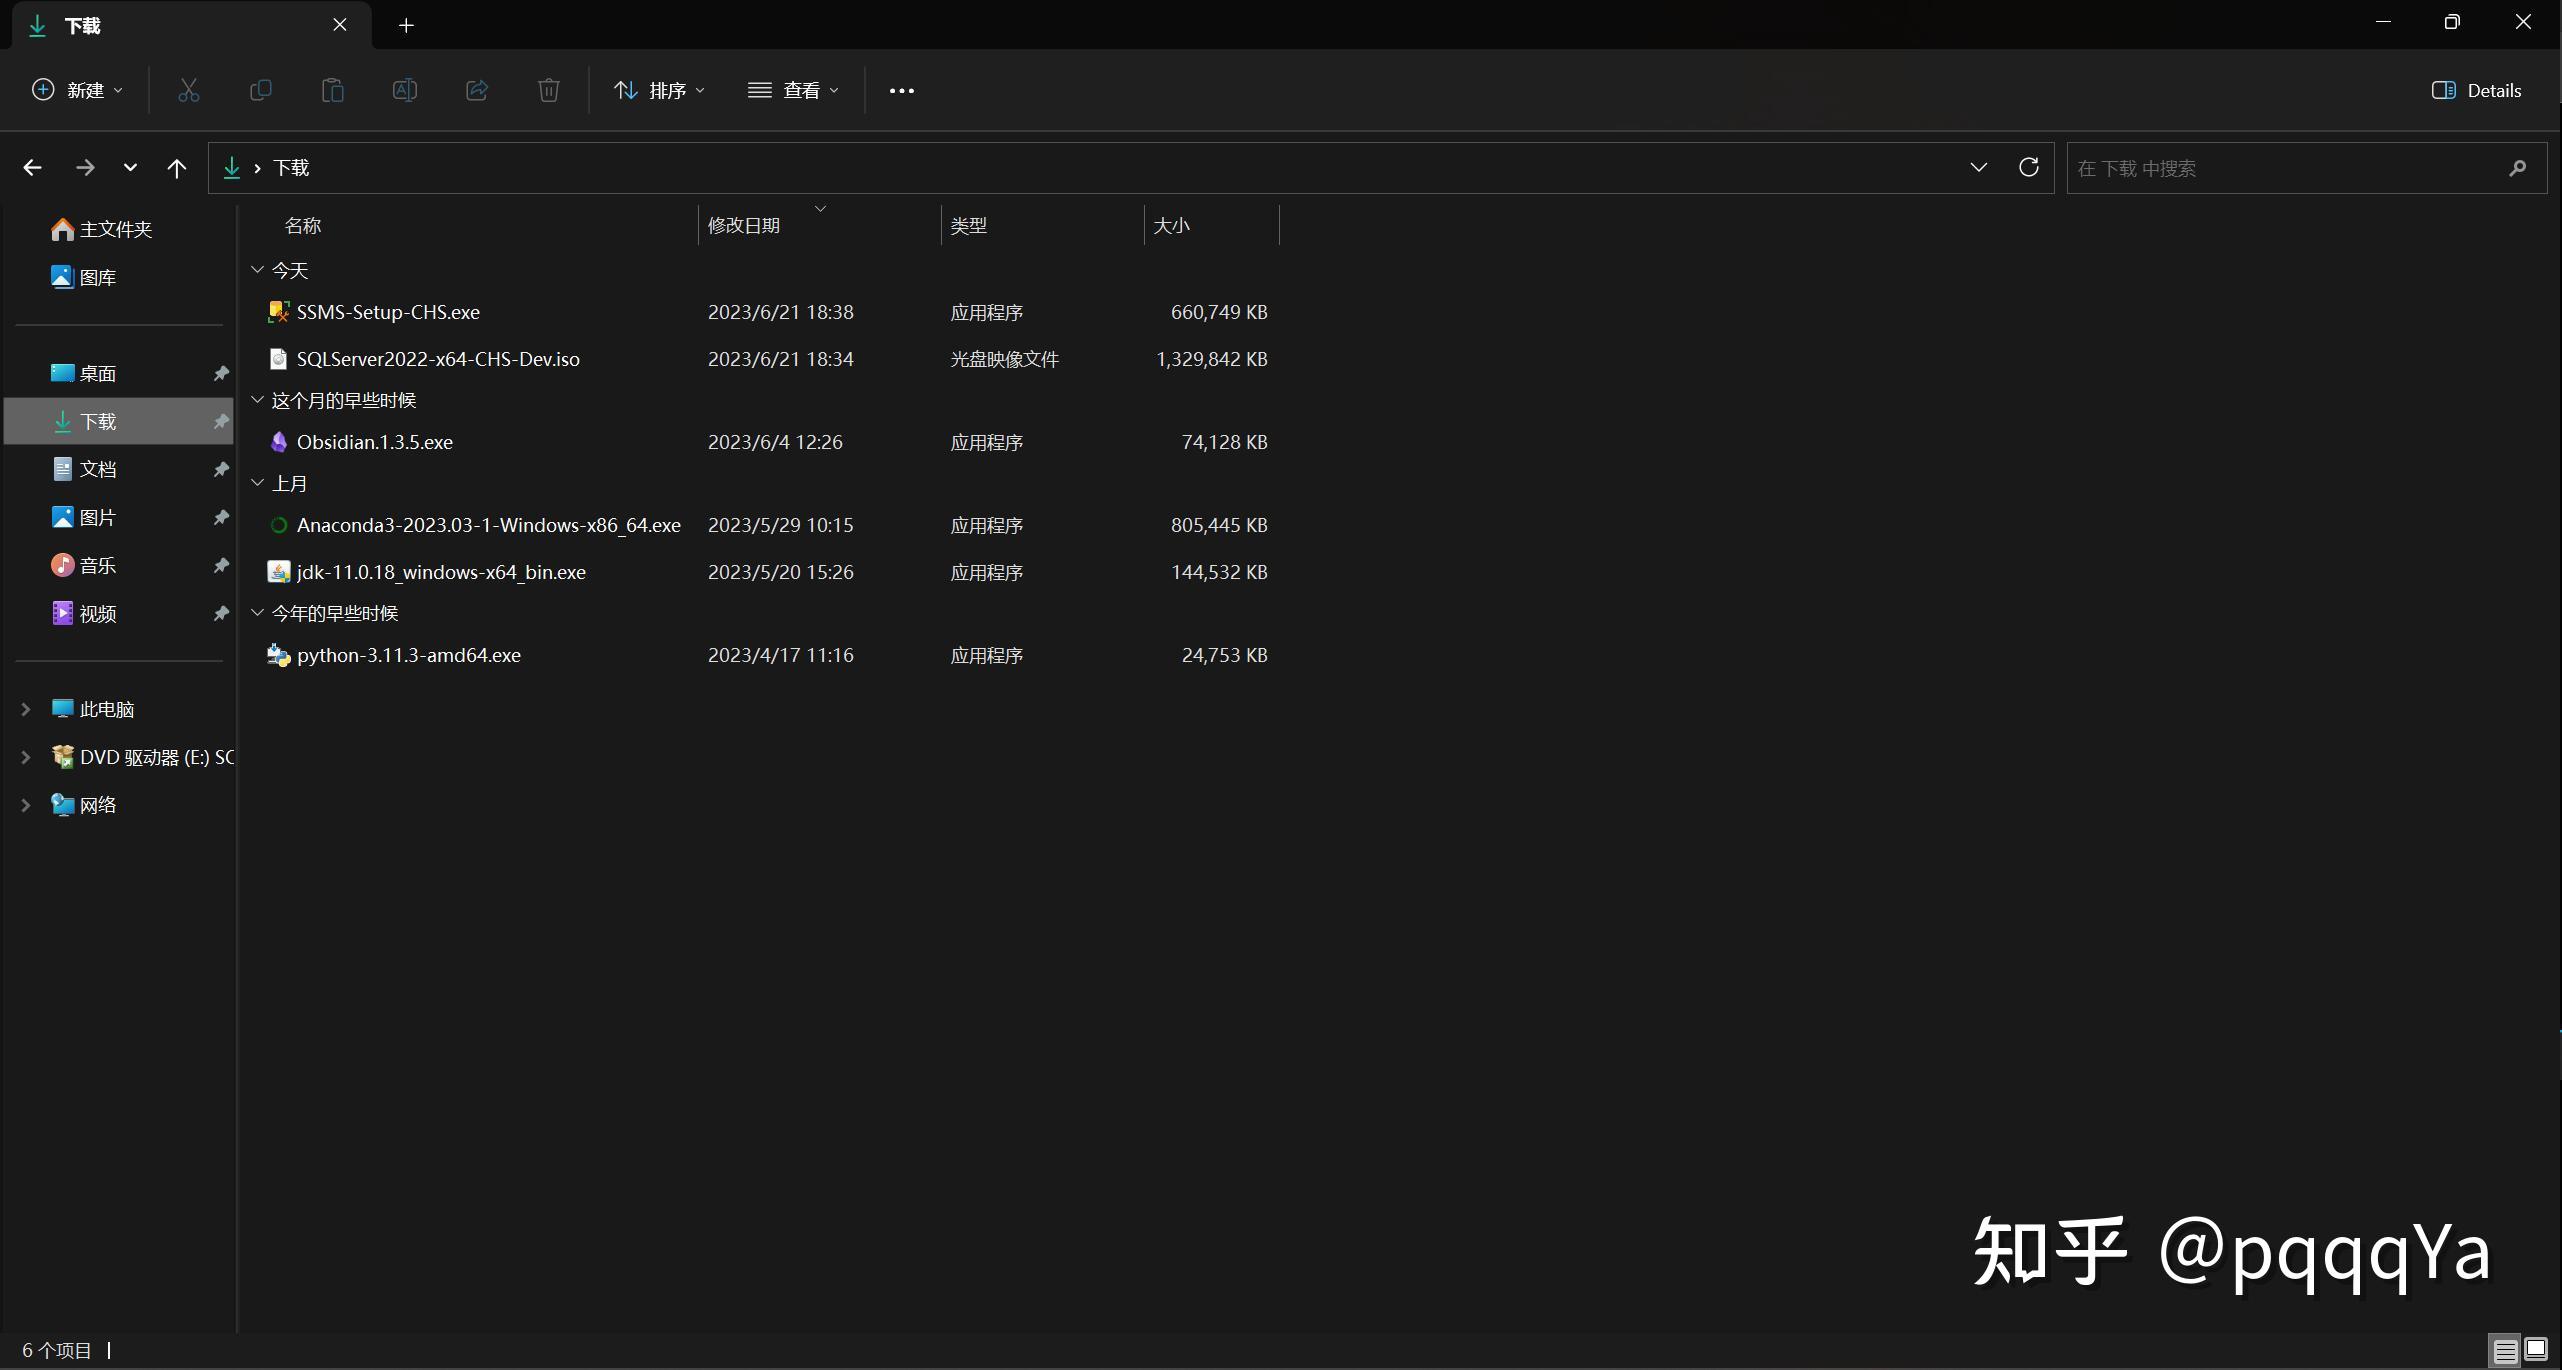The width and height of the screenshot is (2562, 1370).
Task: Click the date 2023/4/17 11:16
Action: (x=781, y=655)
